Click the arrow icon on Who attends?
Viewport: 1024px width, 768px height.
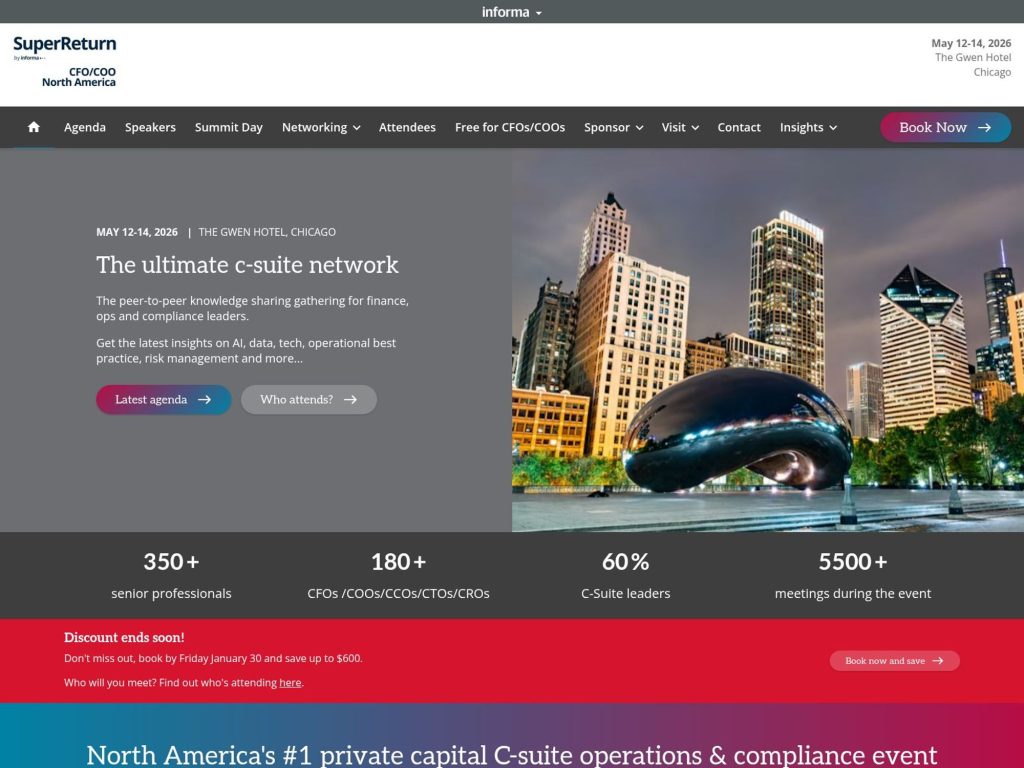click(x=349, y=399)
